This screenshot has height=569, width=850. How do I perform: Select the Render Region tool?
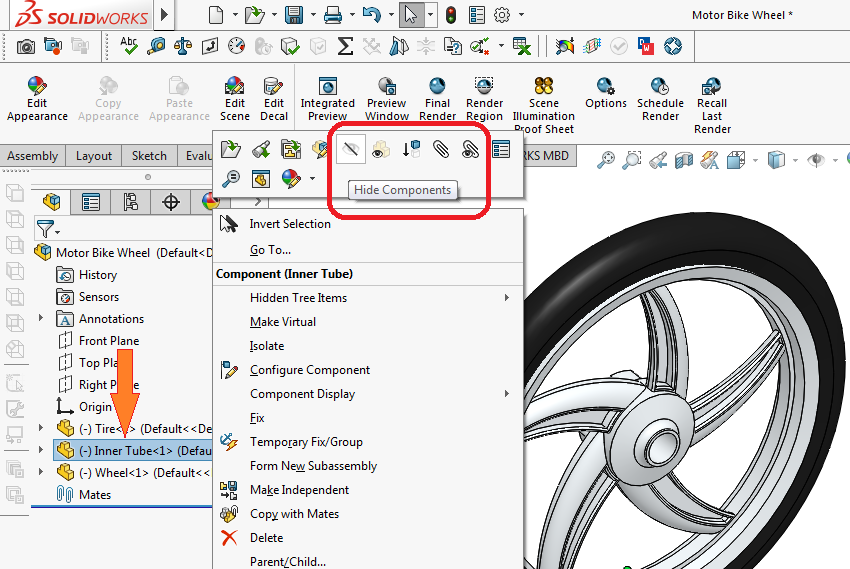[x=484, y=99]
